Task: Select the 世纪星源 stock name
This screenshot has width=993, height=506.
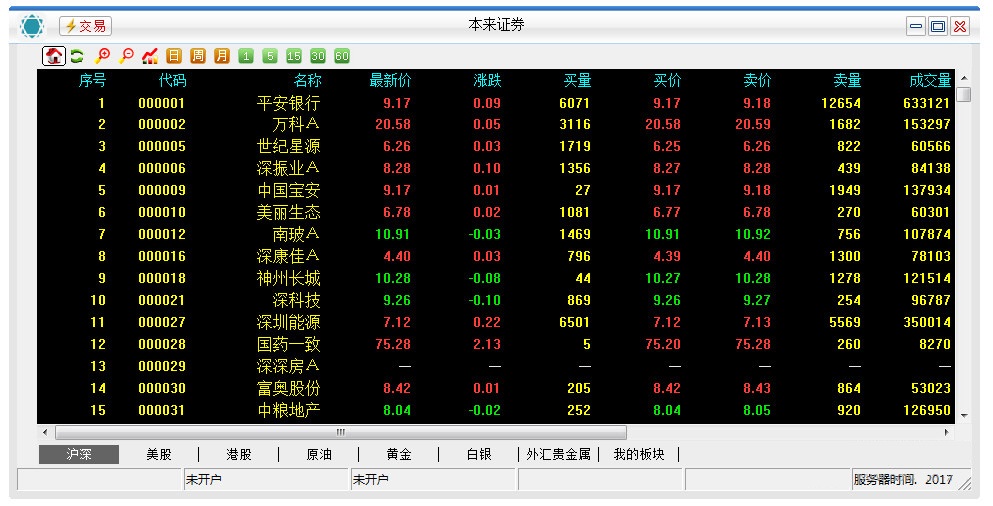Action: coord(289,146)
